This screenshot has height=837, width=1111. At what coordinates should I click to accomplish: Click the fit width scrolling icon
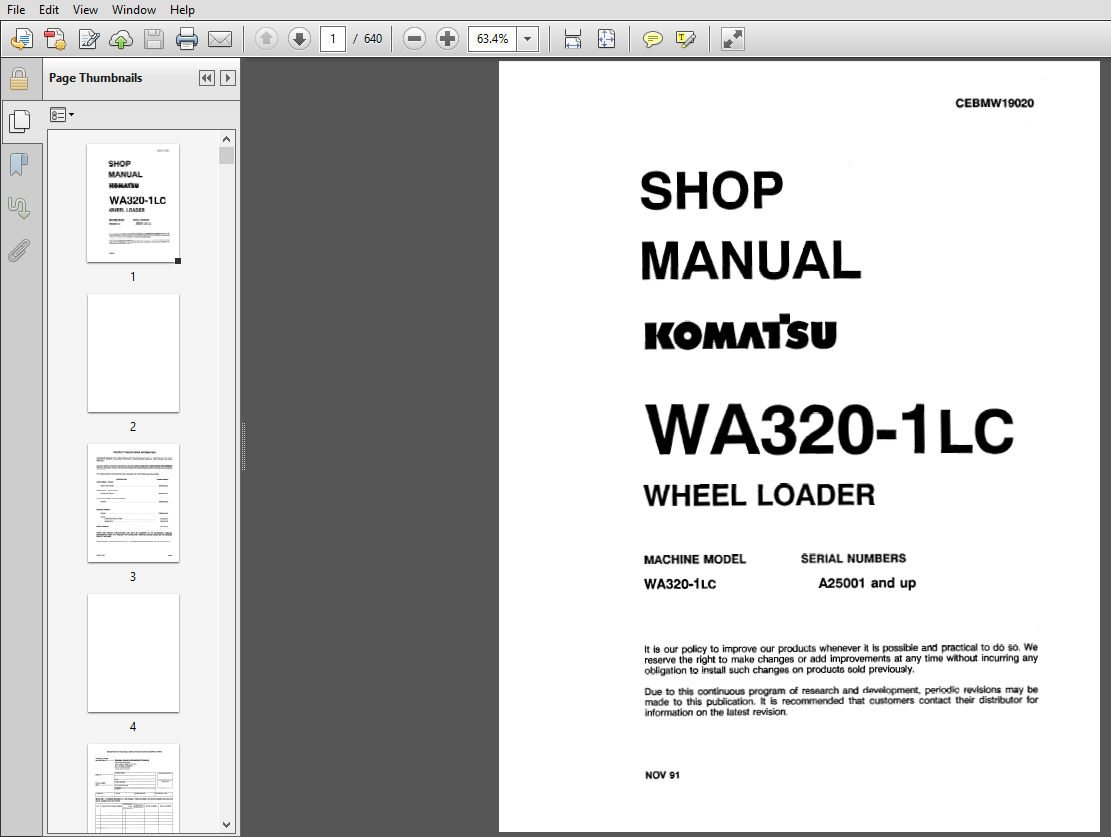573,39
